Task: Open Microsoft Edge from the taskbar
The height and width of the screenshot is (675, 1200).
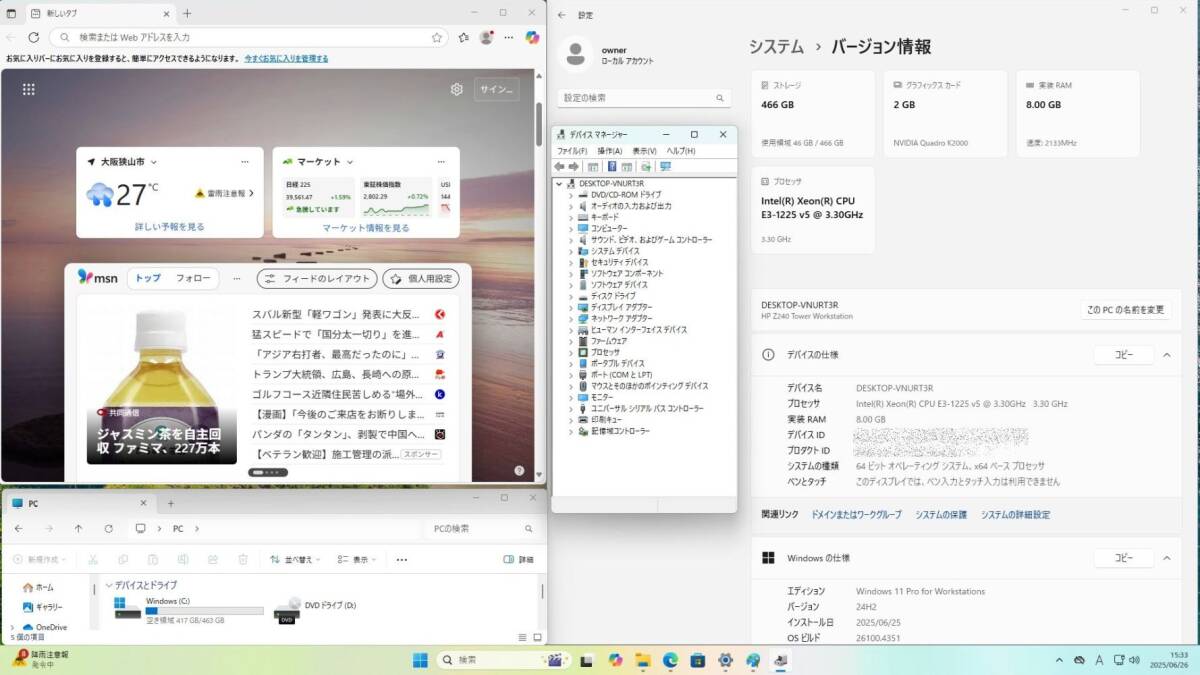Action: point(670,660)
